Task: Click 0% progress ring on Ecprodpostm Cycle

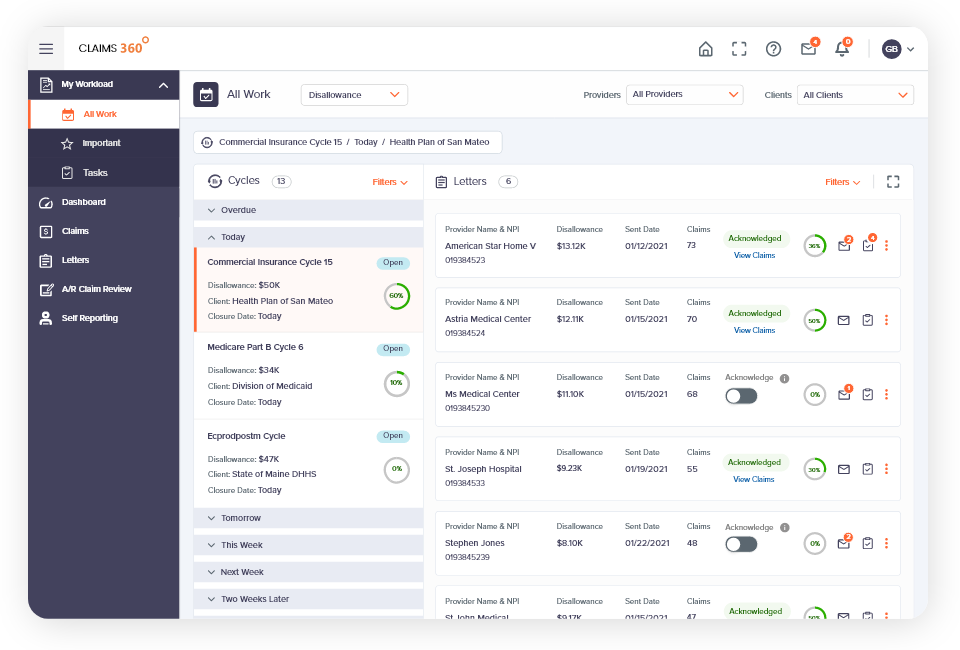Action: (x=397, y=469)
